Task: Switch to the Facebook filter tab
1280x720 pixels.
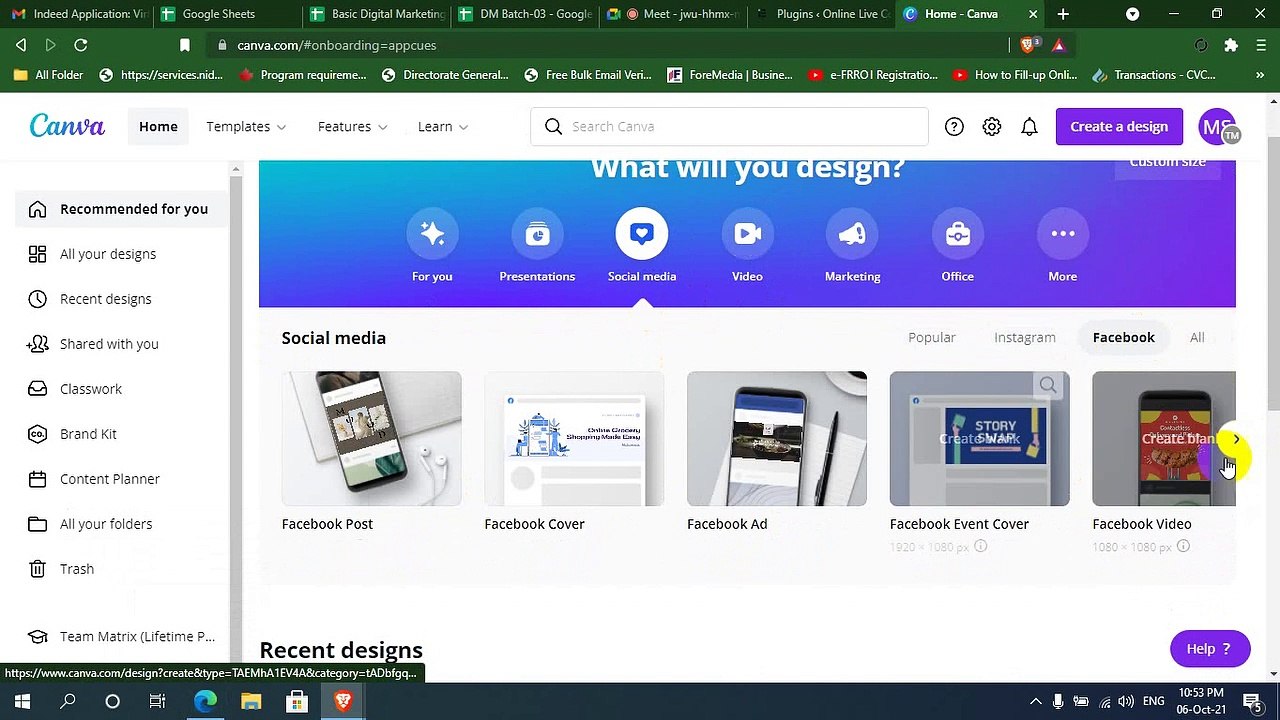Action: 1124,338
